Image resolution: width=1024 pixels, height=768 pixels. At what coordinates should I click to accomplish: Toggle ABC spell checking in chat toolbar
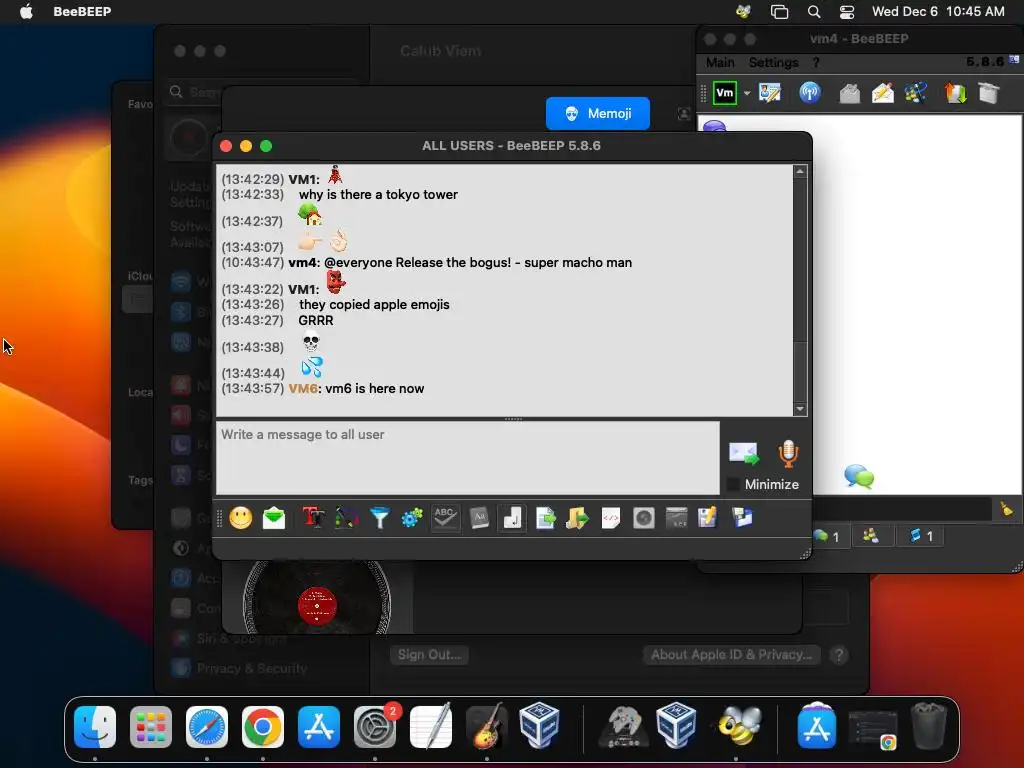click(x=445, y=519)
